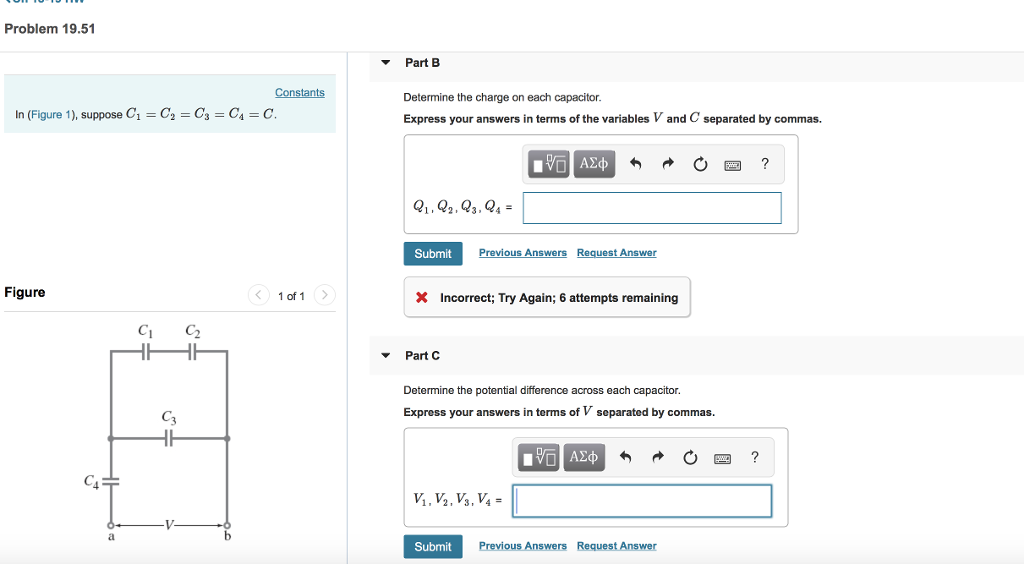Click the math template icon in Part C
Image resolution: width=1024 pixels, height=564 pixels.
(539, 458)
